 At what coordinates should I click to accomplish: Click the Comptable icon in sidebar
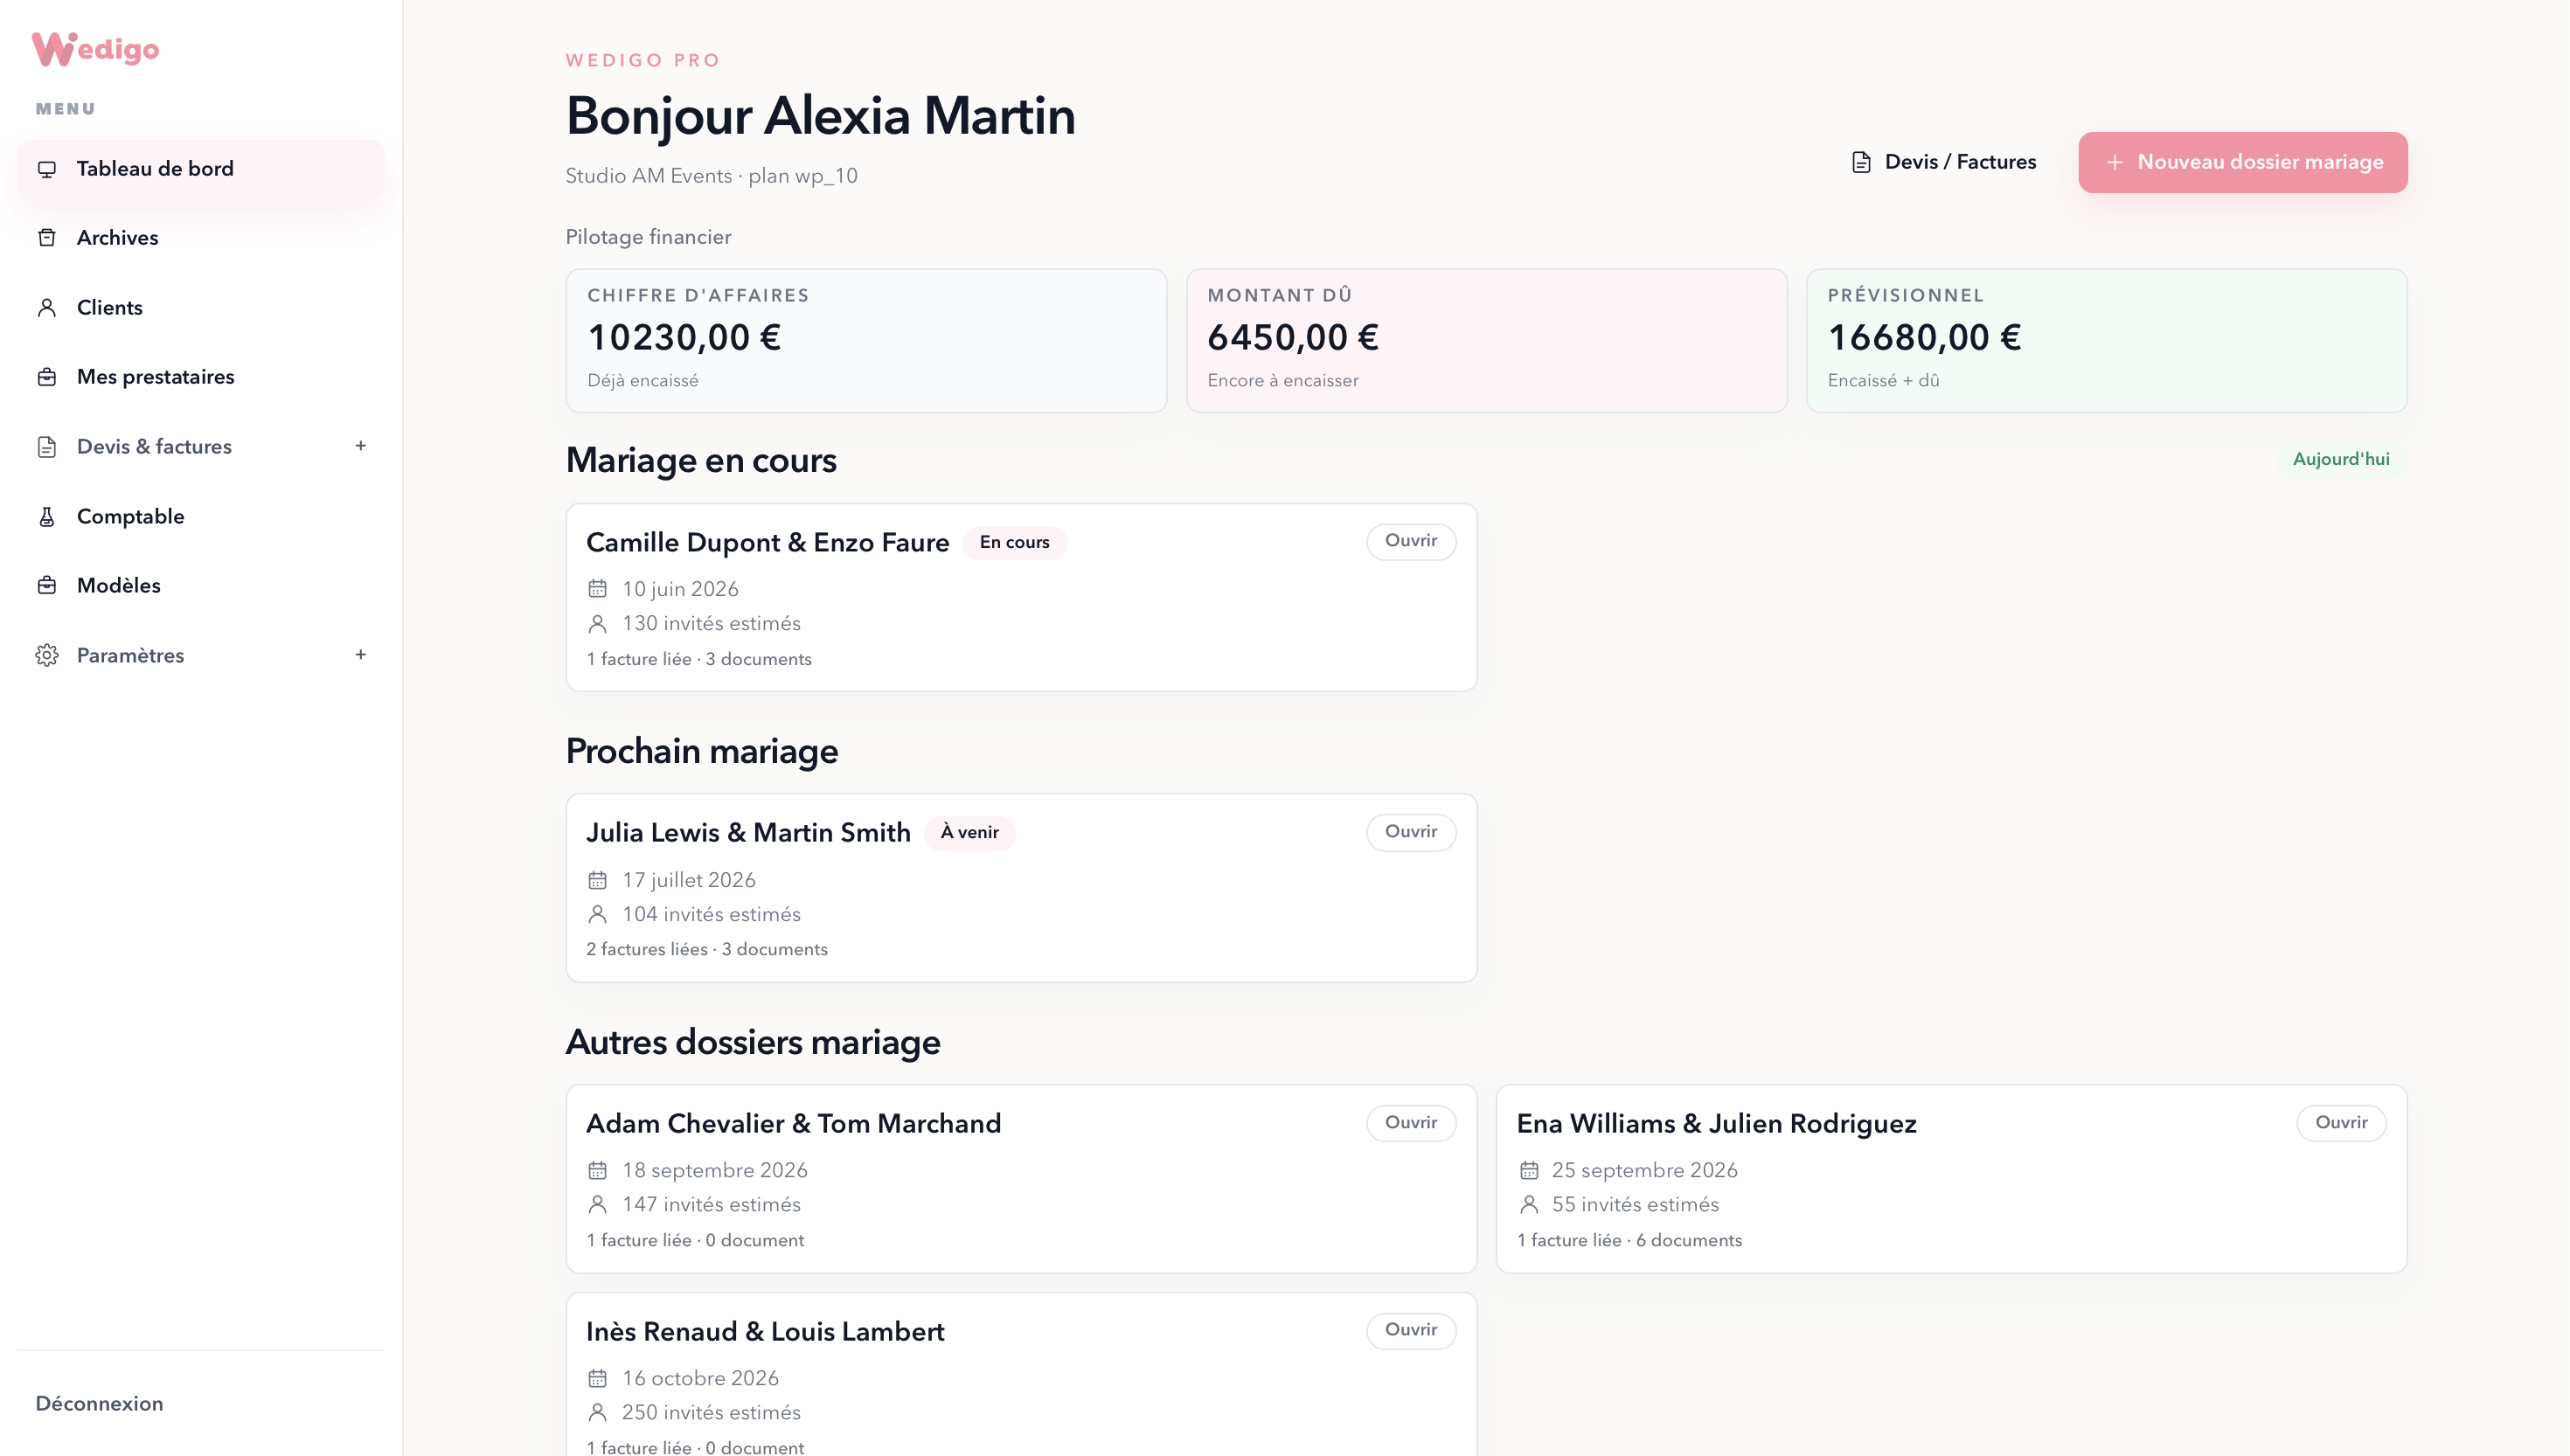click(x=47, y=517)
